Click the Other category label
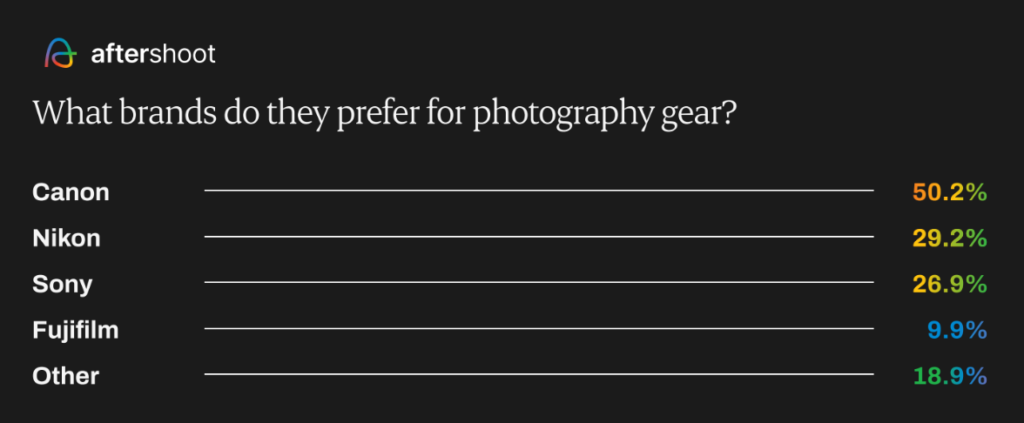The width and height of the screenshot is (1024, 423). (x=65, y=376)
